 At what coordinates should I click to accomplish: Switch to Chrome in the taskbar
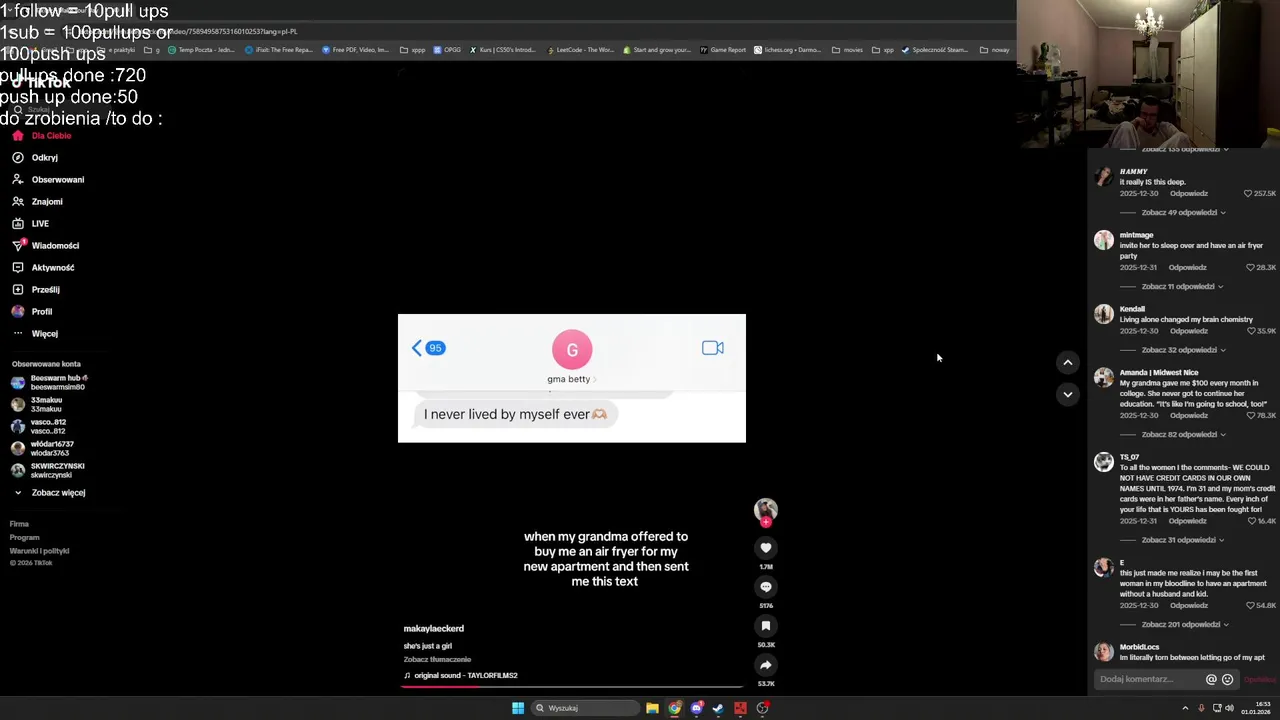click(x=675, y=708)
